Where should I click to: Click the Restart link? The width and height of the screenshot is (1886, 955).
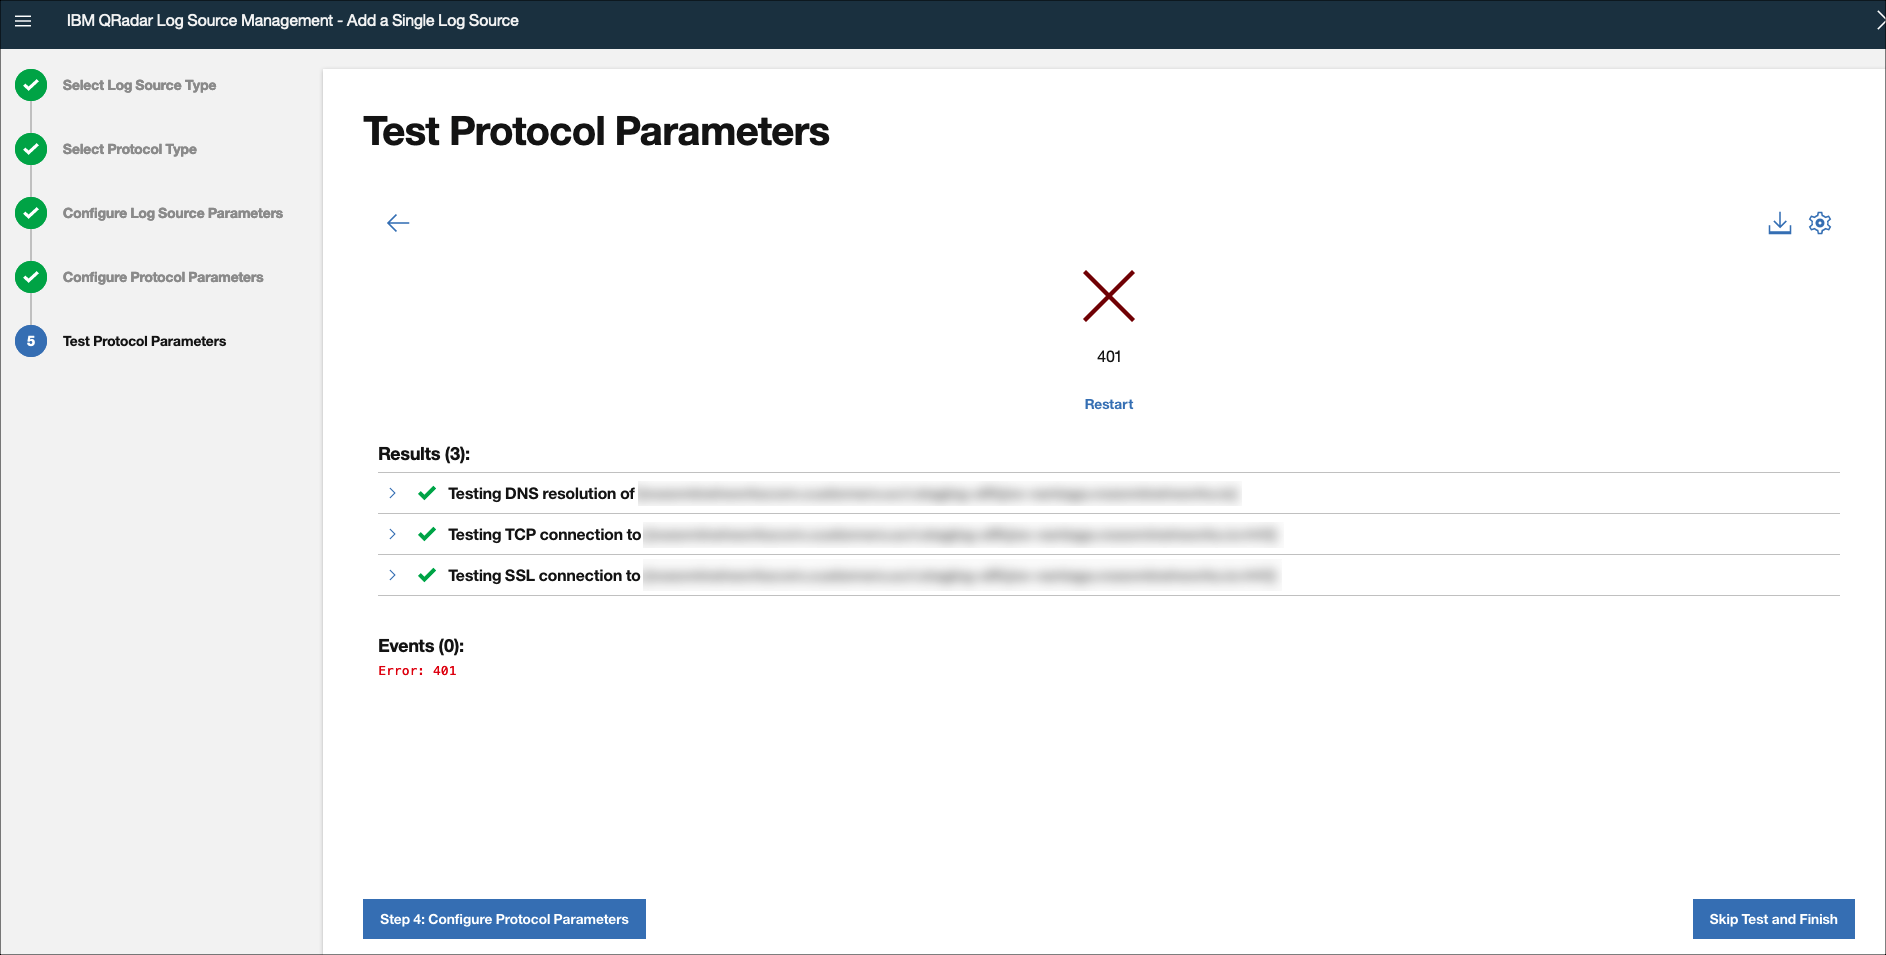[x=1109, y=404]
